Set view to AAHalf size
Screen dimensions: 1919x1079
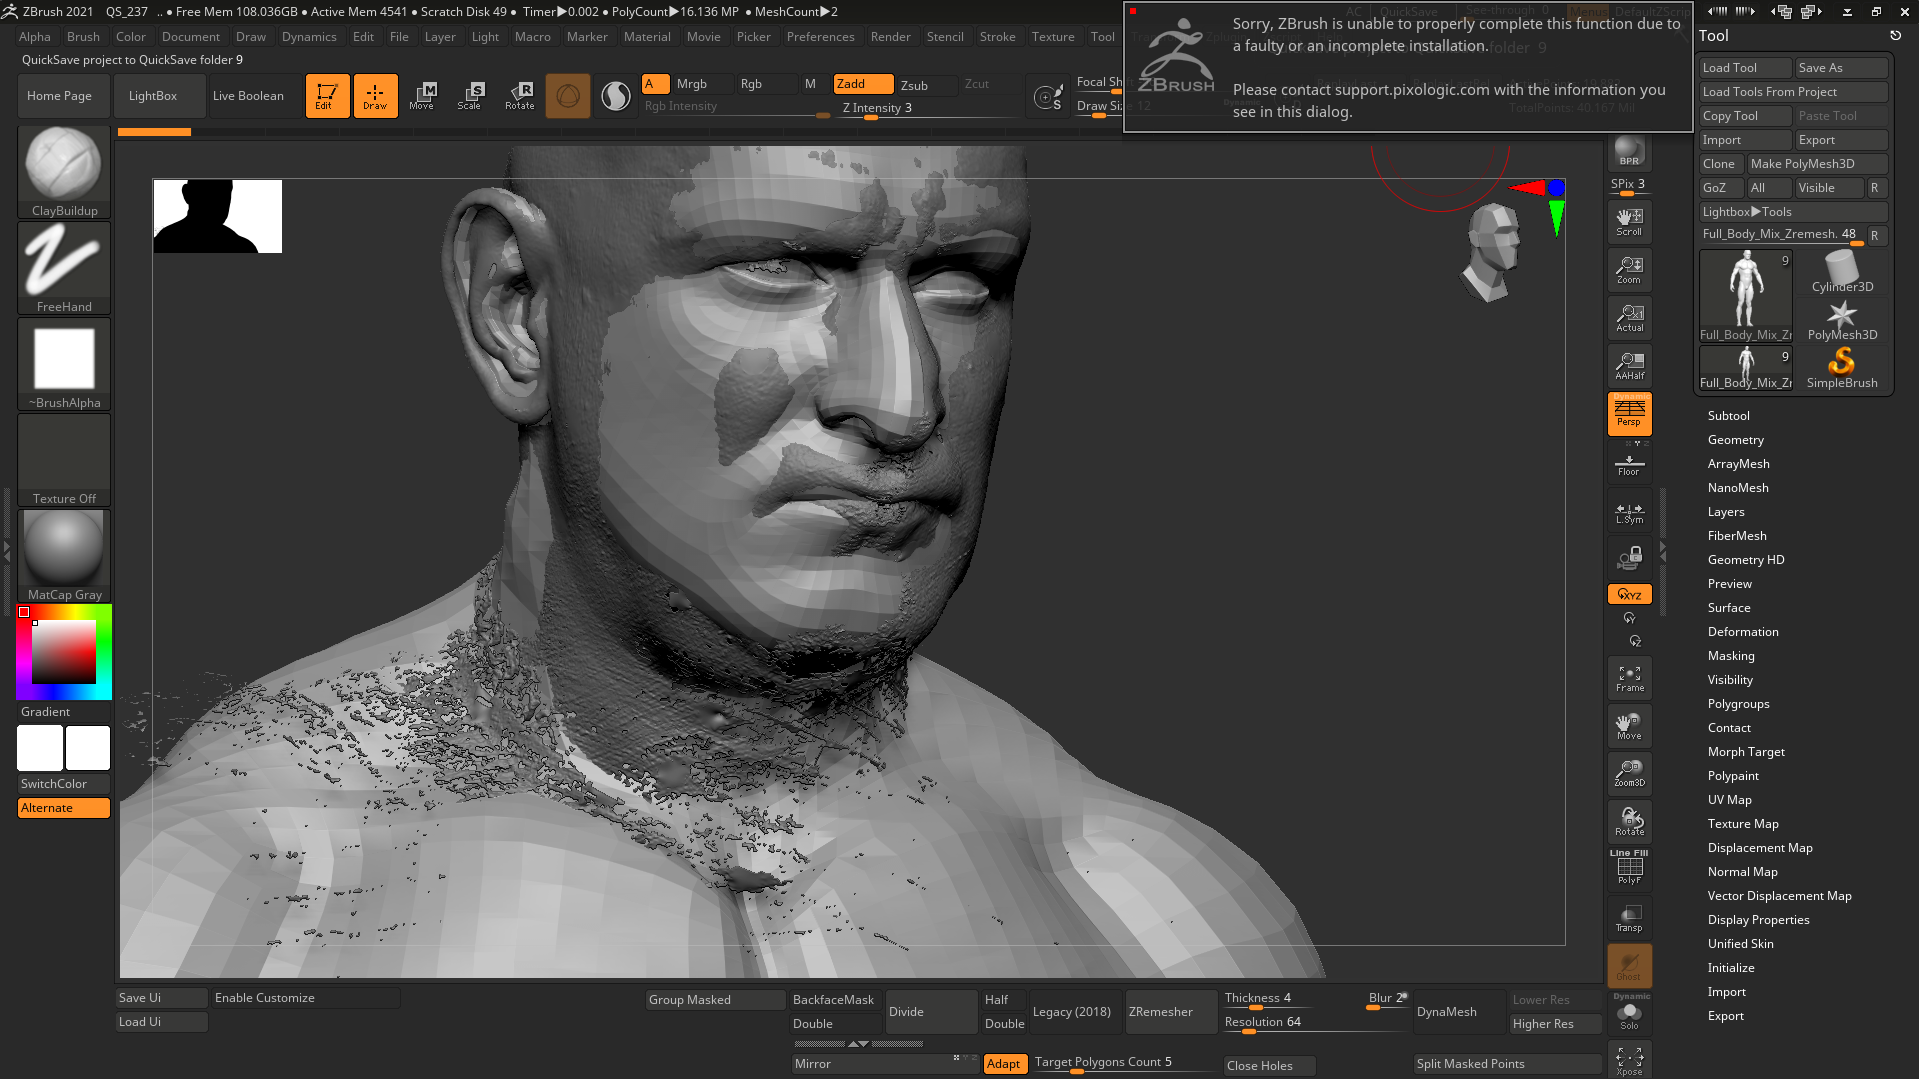1629,366
